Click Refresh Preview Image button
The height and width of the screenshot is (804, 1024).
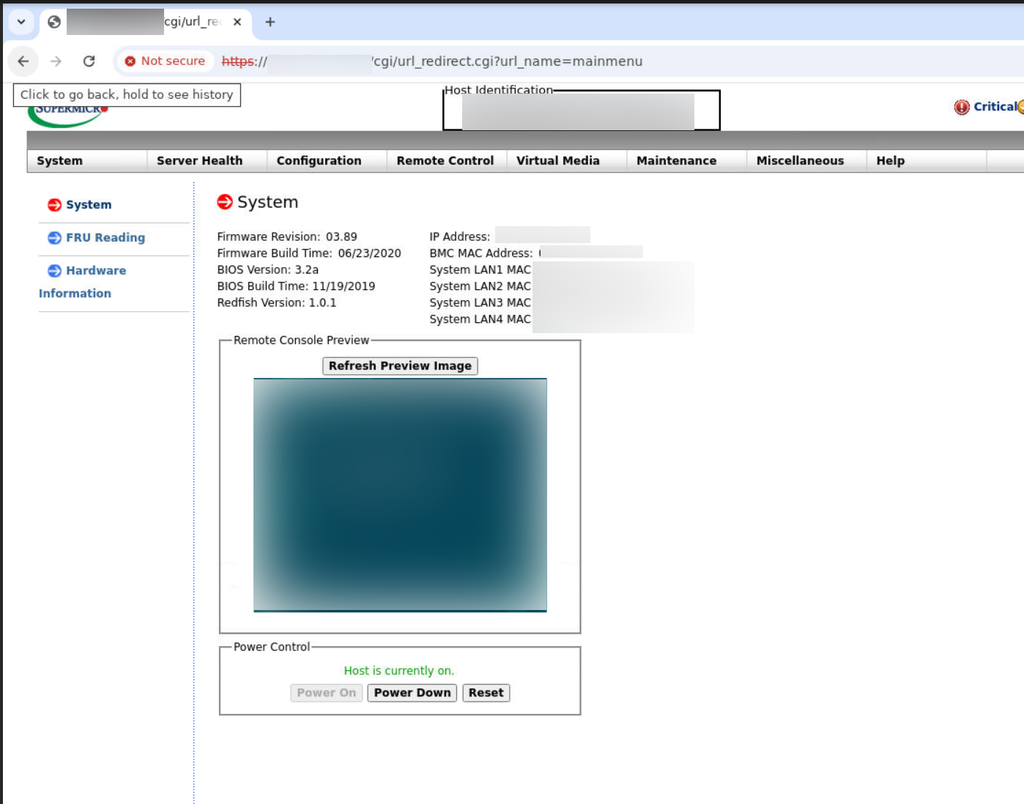[x=400, y=366]
